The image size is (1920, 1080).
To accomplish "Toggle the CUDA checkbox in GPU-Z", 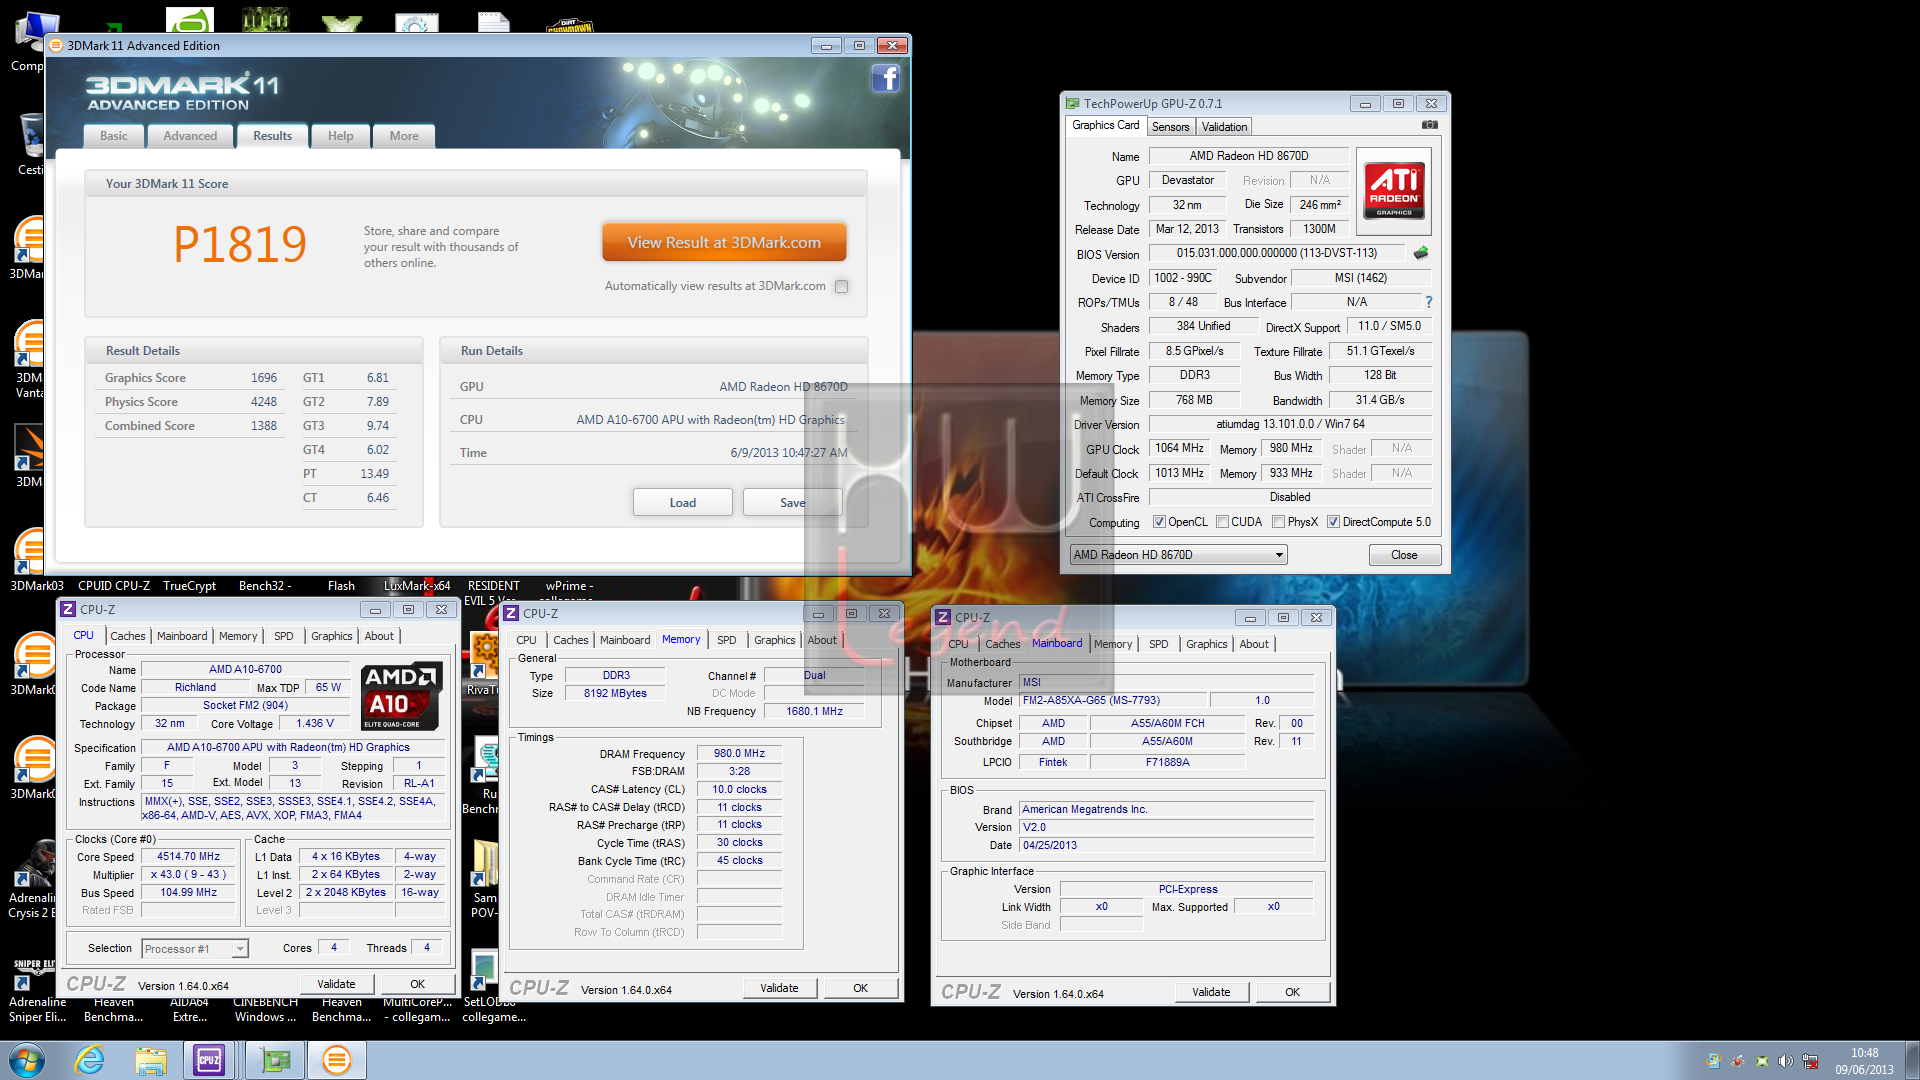I will click(x=1222, y=522).
